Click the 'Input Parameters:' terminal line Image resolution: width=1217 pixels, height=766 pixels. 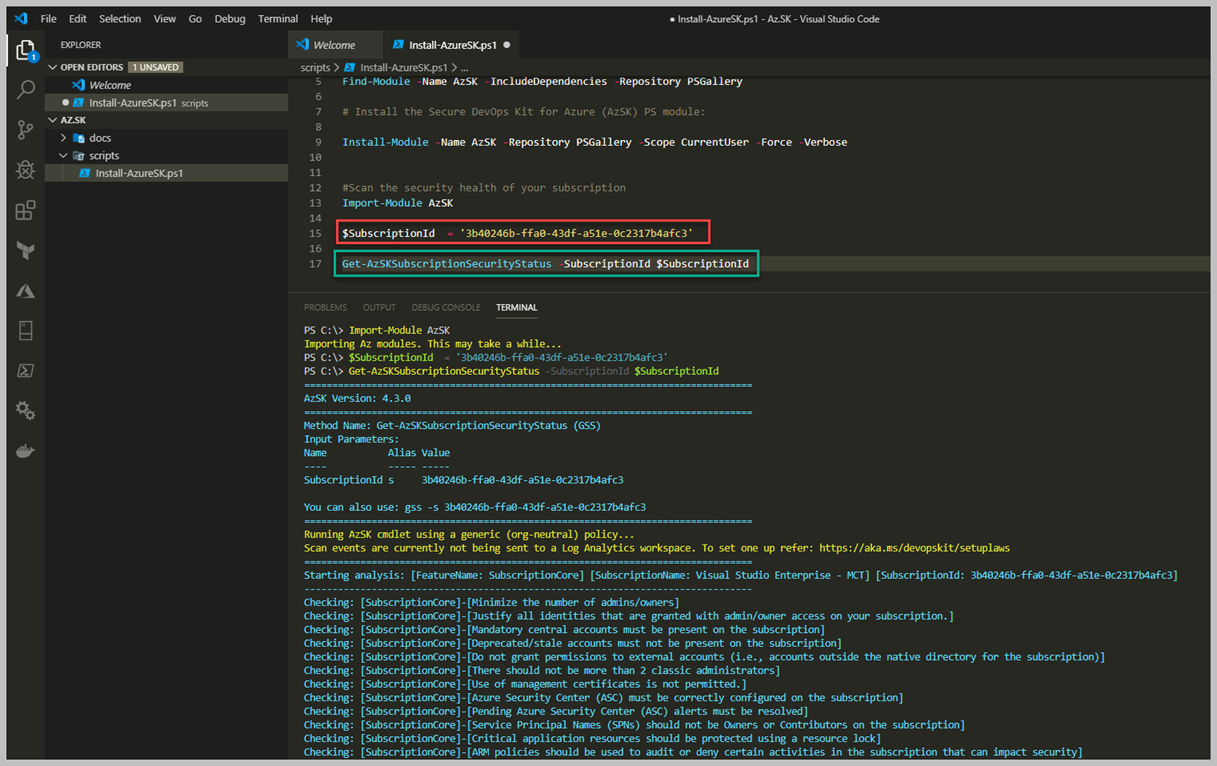click(351, 439)
